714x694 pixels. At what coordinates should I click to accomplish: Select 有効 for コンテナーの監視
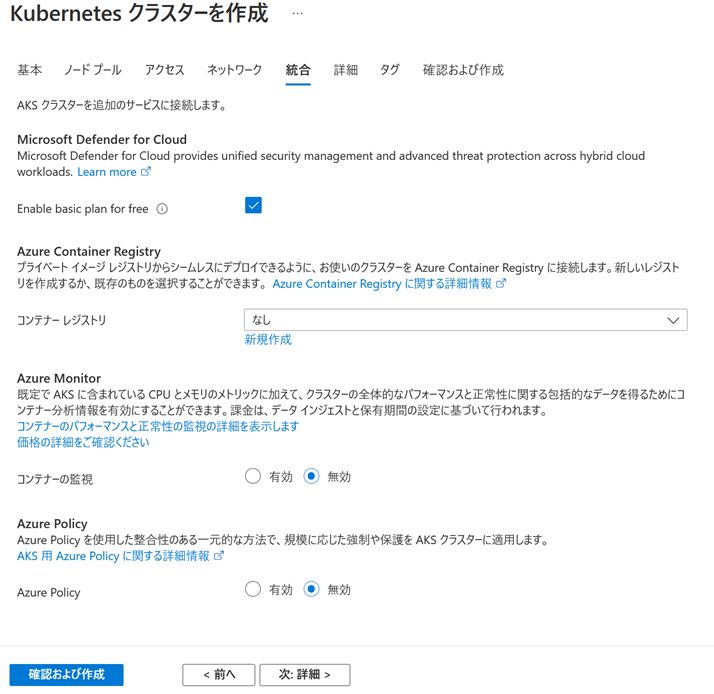(253, 476)
